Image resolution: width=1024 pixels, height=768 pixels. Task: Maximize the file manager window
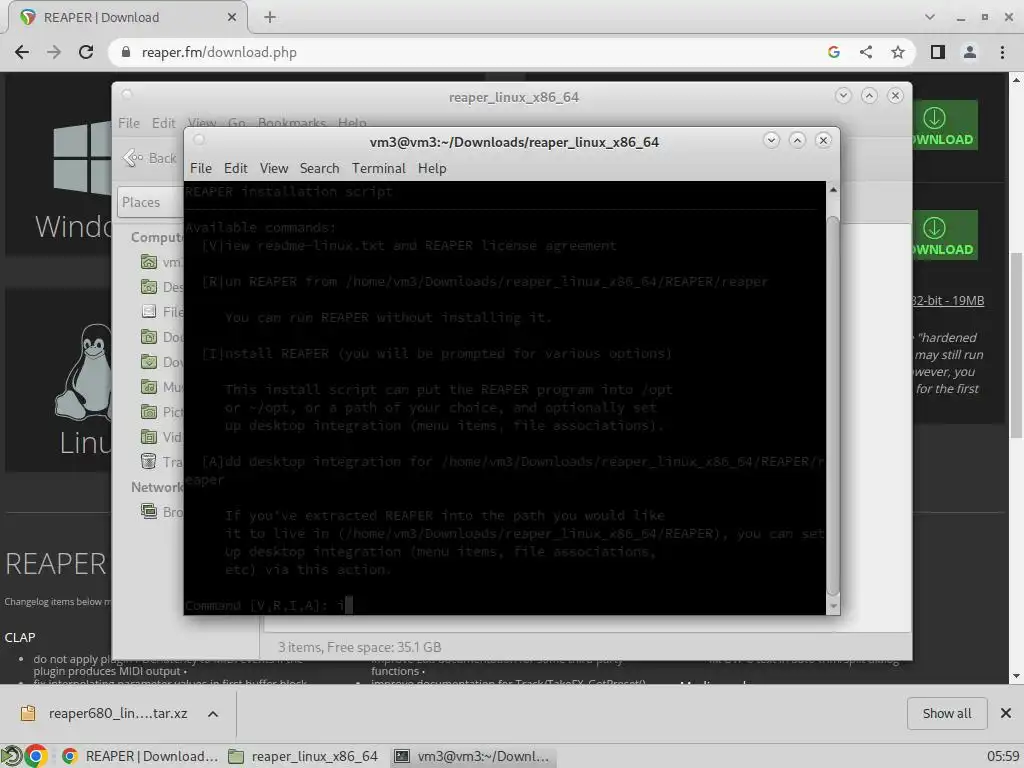point(869,95)
